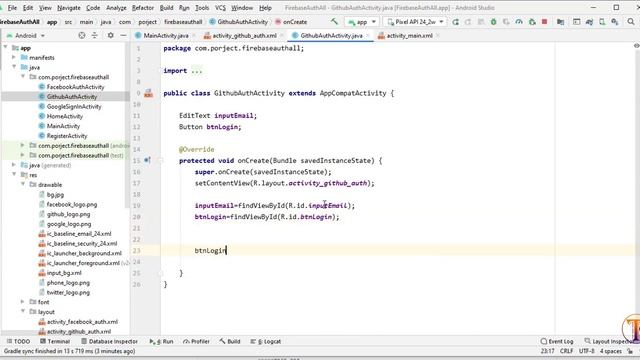This screenshot has height=360, width=640.
Task: Collapse the drawable folder
Action: tap(23, 184)
